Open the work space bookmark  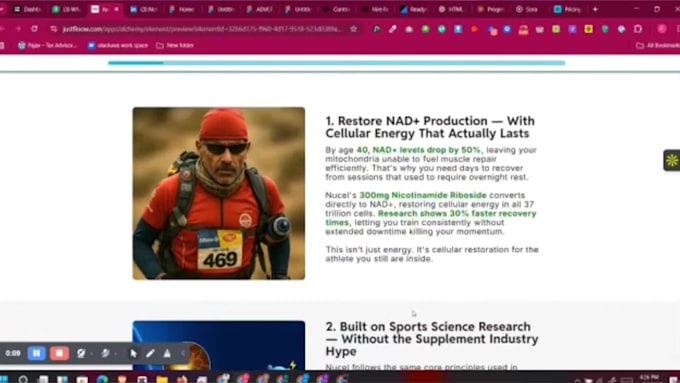(x=118, y=45)
